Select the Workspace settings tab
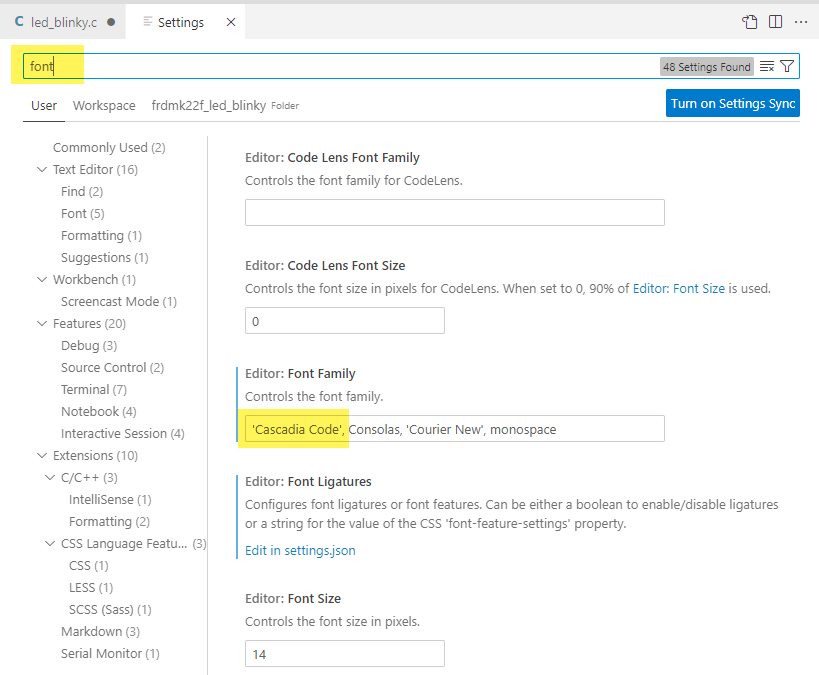Image resolution: width=819 pixels, height=675 pixels. (x=104, y=106)
